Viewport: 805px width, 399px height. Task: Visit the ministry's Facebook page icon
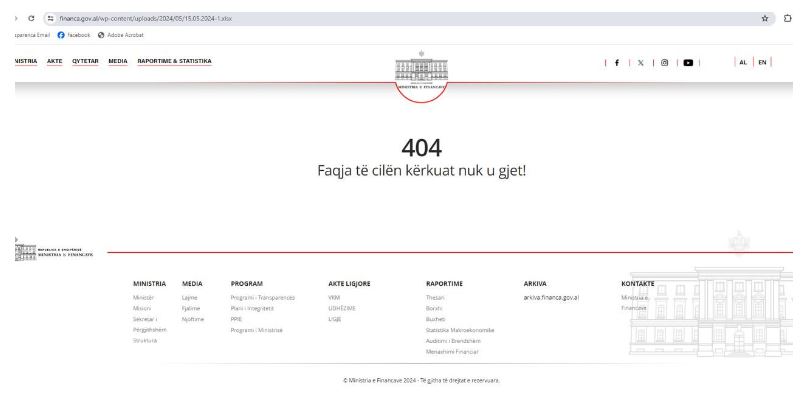click(617, 63)
